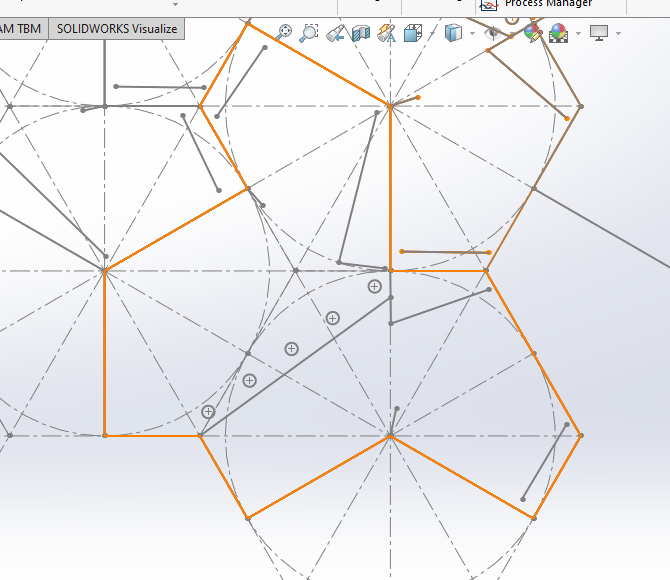
Task: Click the Process Manager button
Action: [547, 4]
